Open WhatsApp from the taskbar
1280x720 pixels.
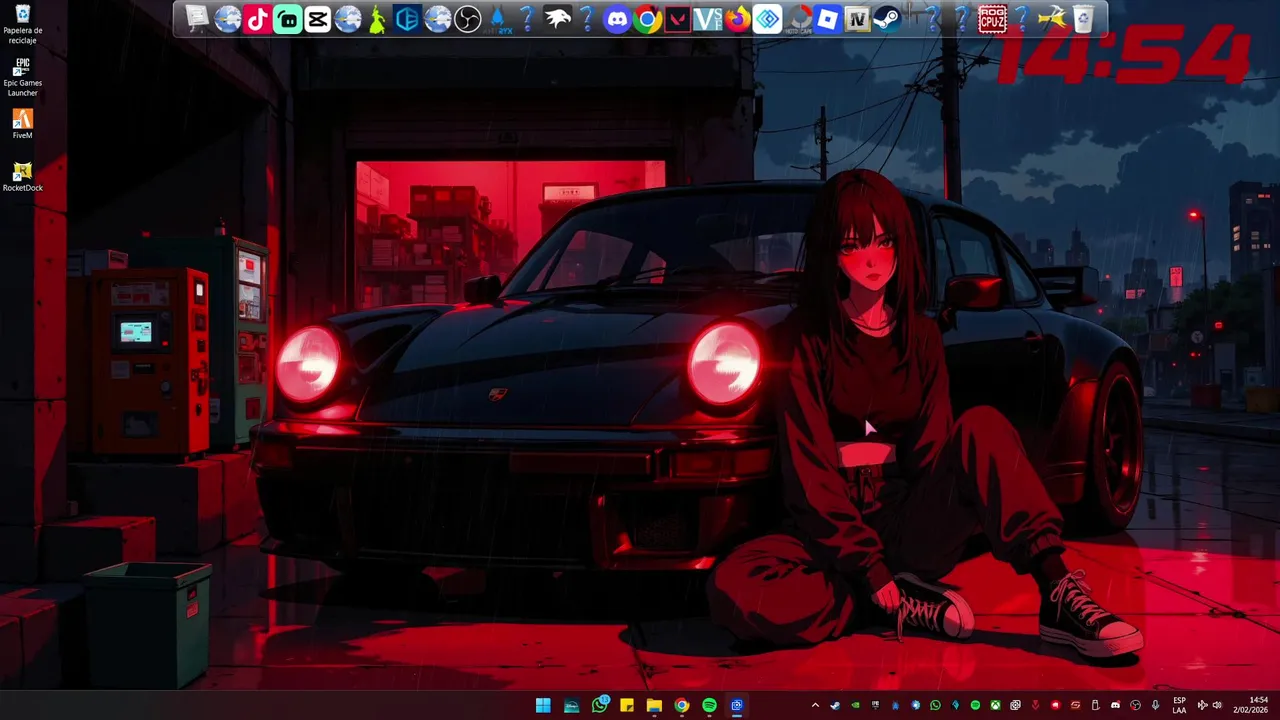coord(600,706)
